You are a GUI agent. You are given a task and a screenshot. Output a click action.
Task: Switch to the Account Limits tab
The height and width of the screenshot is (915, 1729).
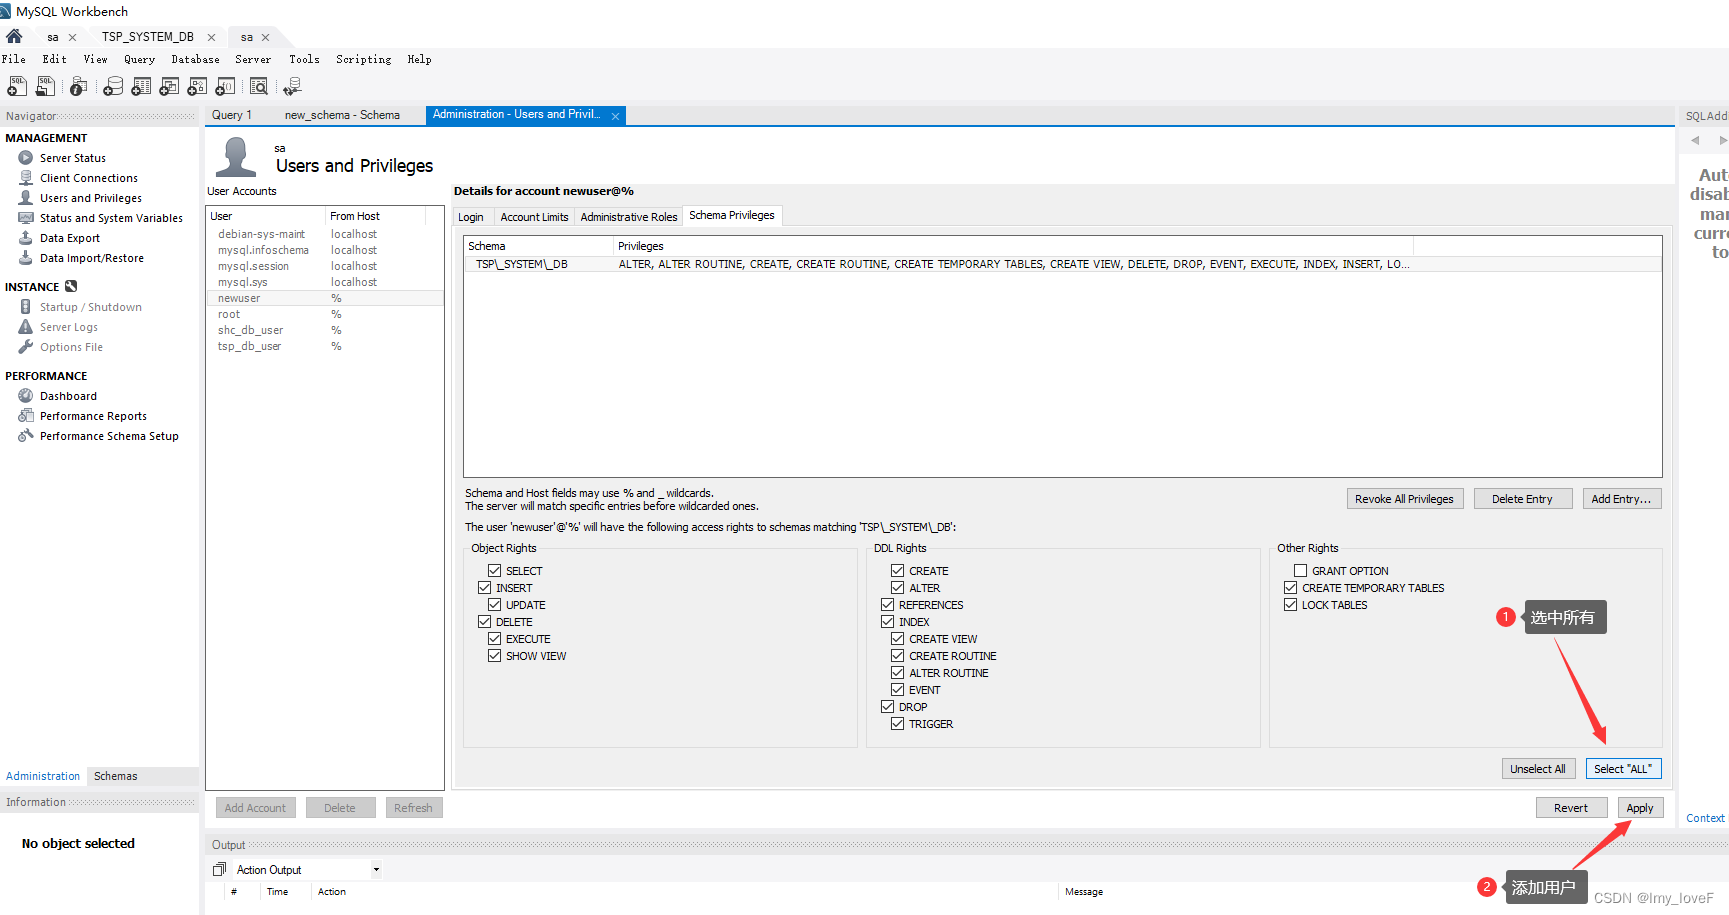point(534,217)
